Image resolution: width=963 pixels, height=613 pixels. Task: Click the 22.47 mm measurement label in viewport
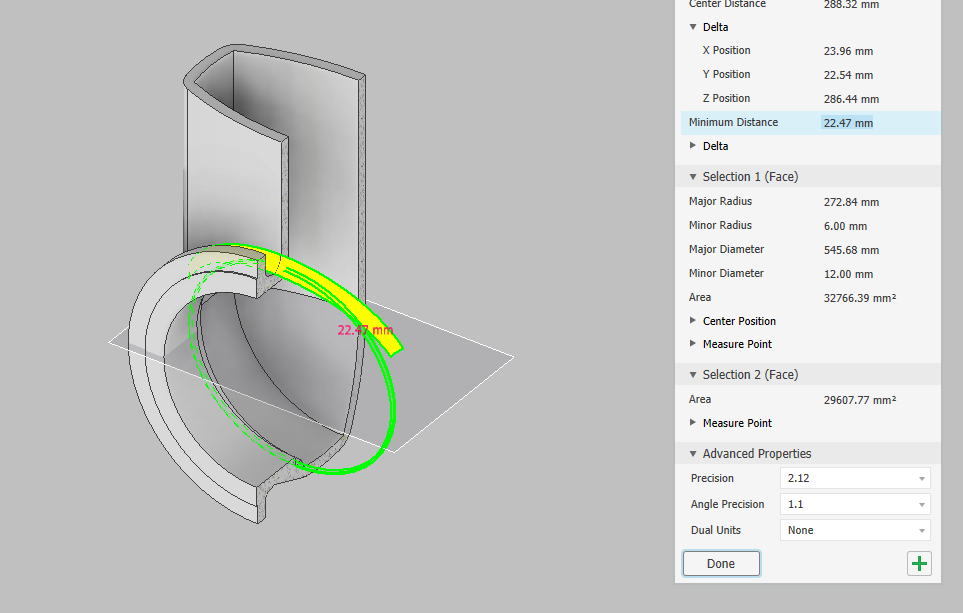(363, 329)
